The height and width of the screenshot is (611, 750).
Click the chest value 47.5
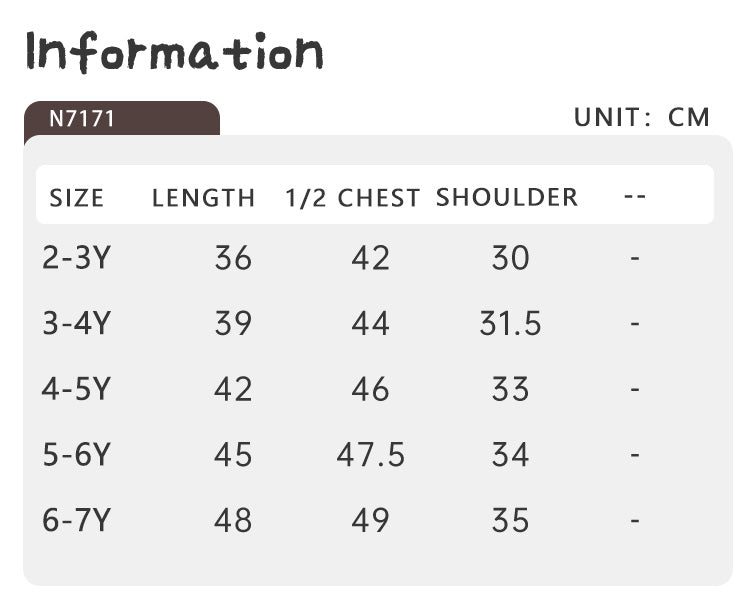371,455
